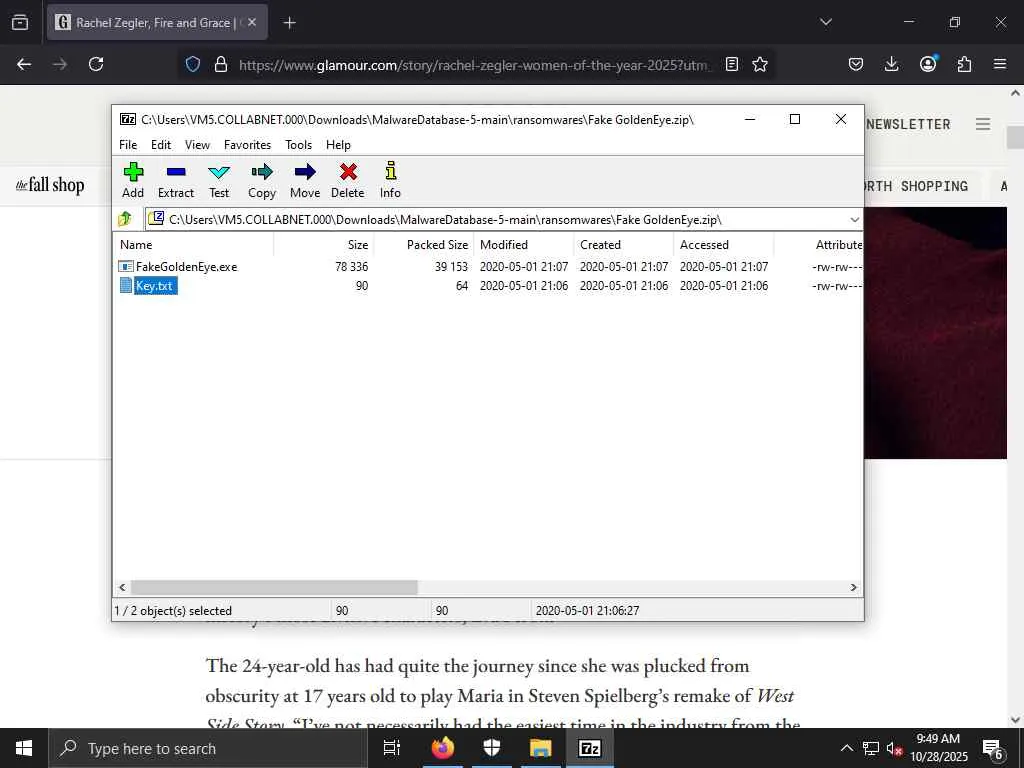Open Firefox extensions puzzle icon
Viewport: 1024px width, 768px height.
[x=964, y=64]
